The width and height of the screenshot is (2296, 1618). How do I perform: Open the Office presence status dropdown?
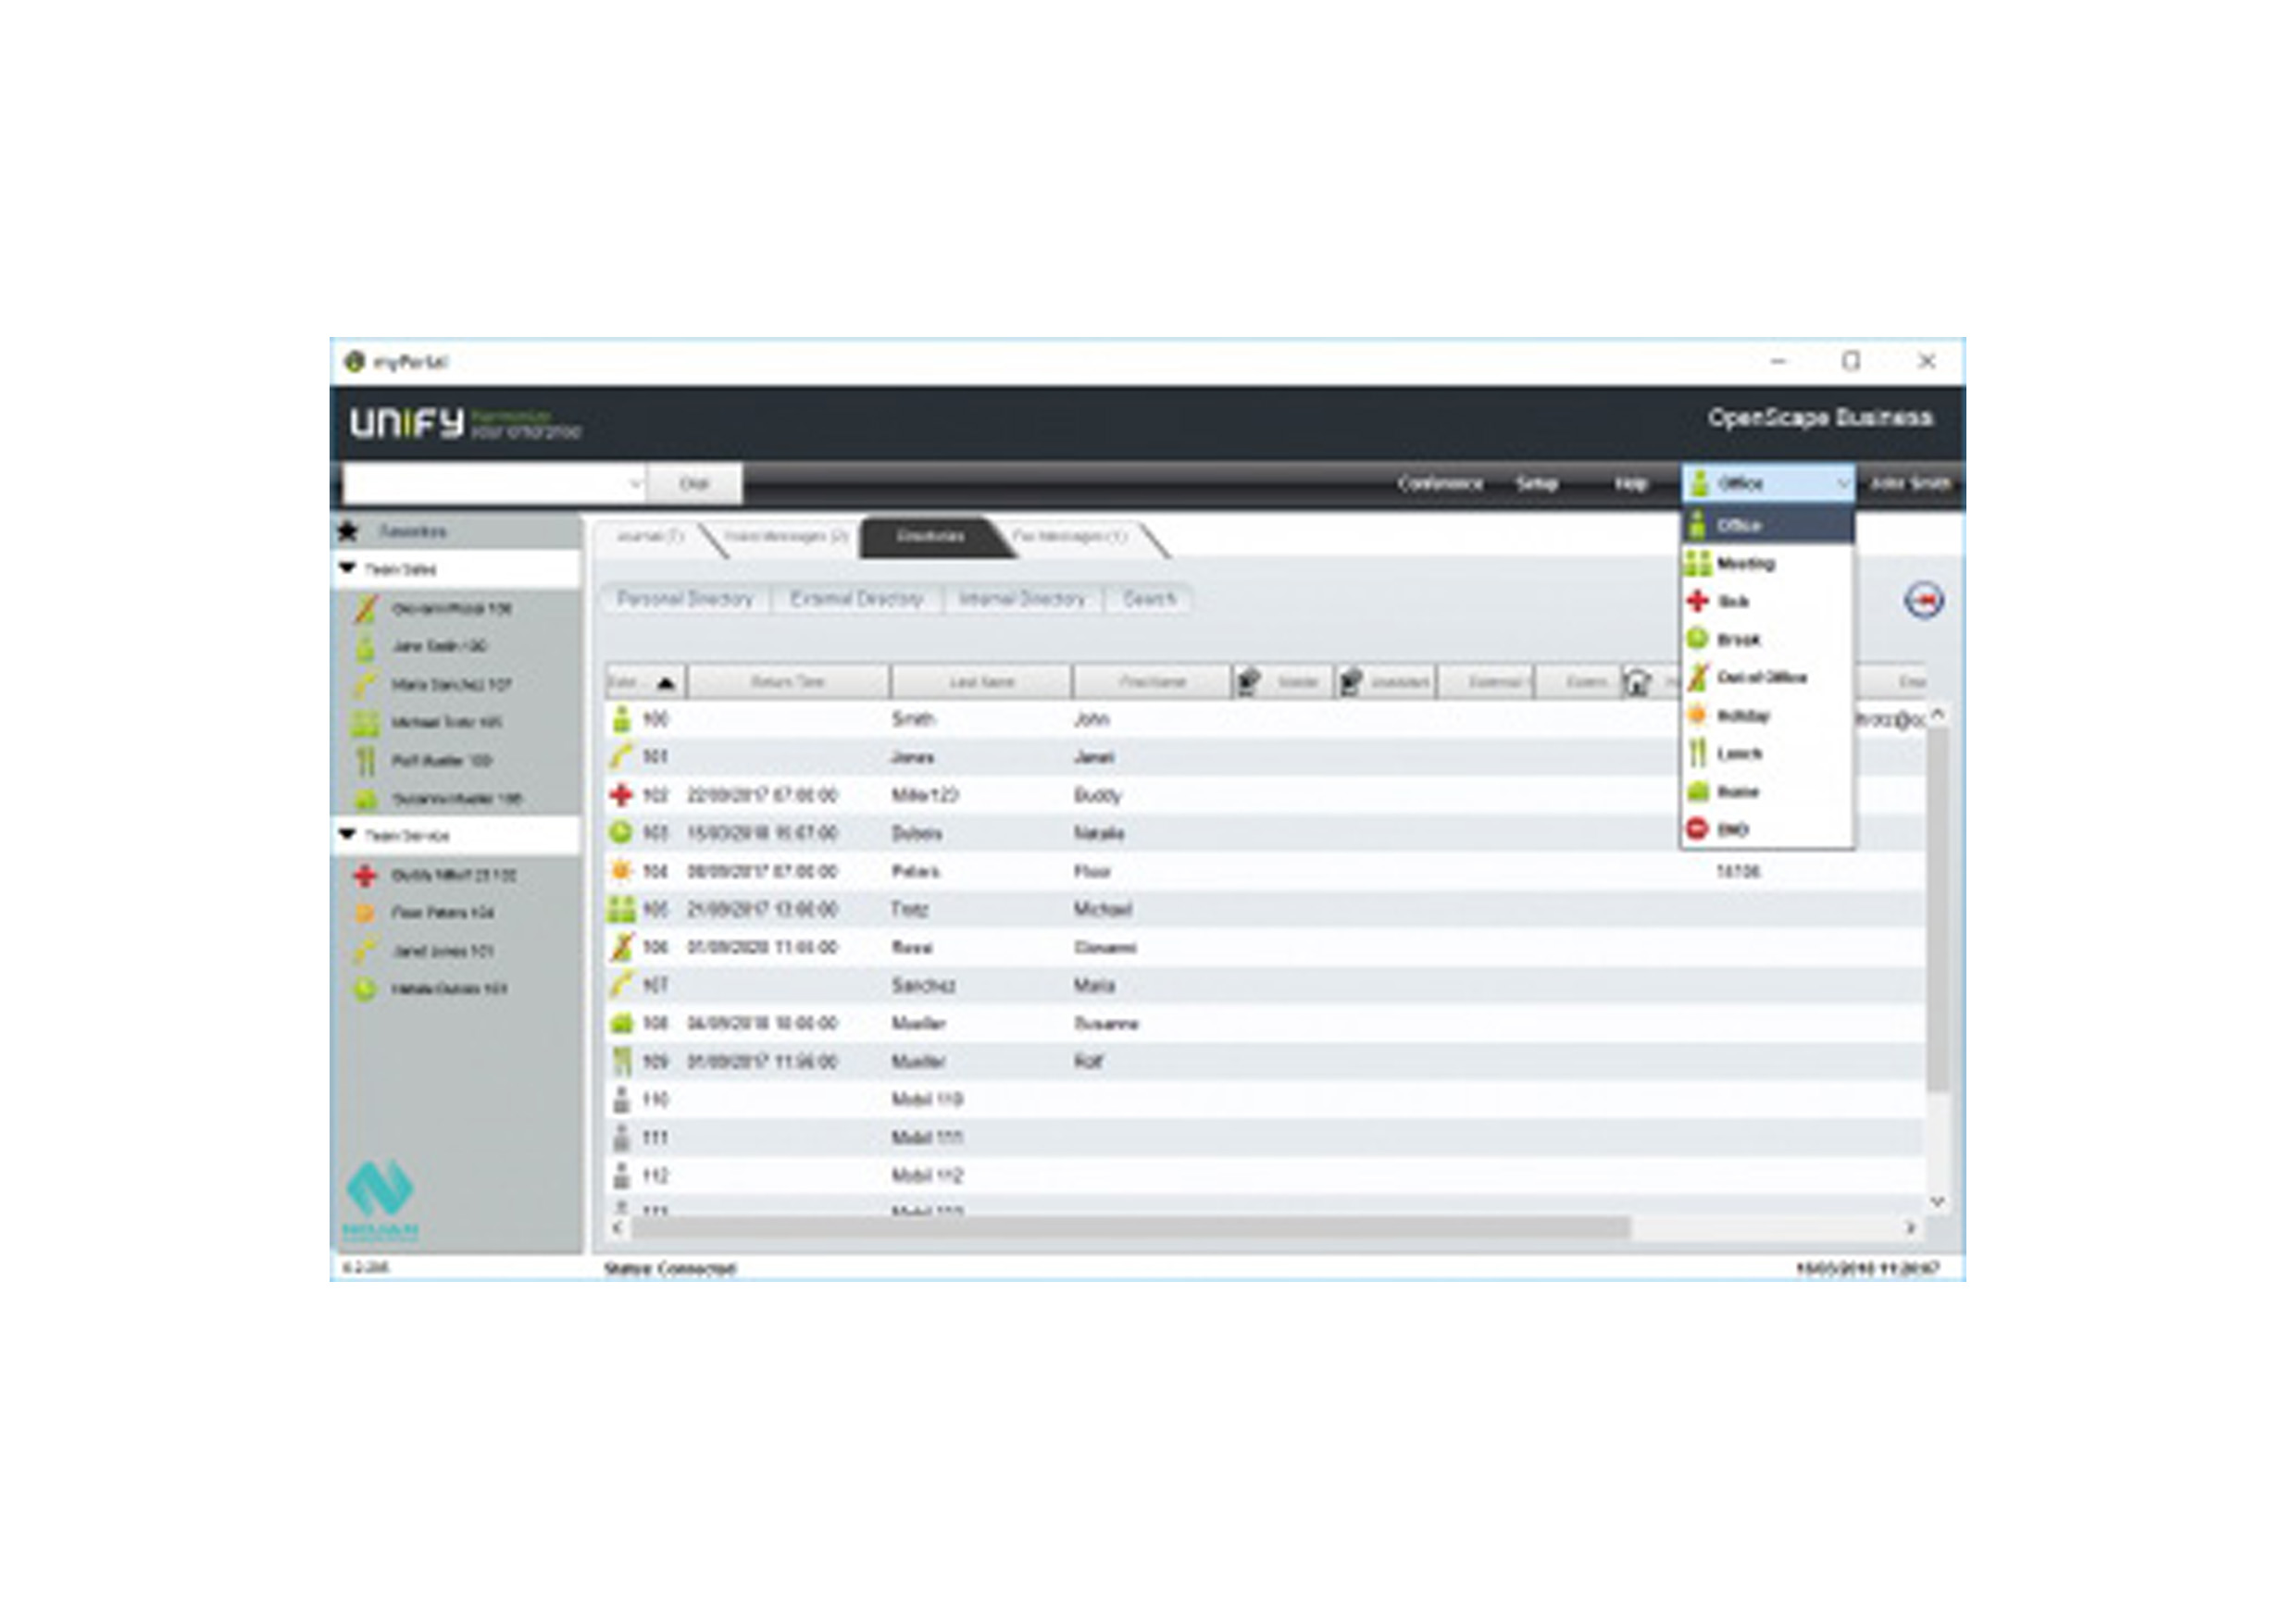click(x=1767, y=483)
